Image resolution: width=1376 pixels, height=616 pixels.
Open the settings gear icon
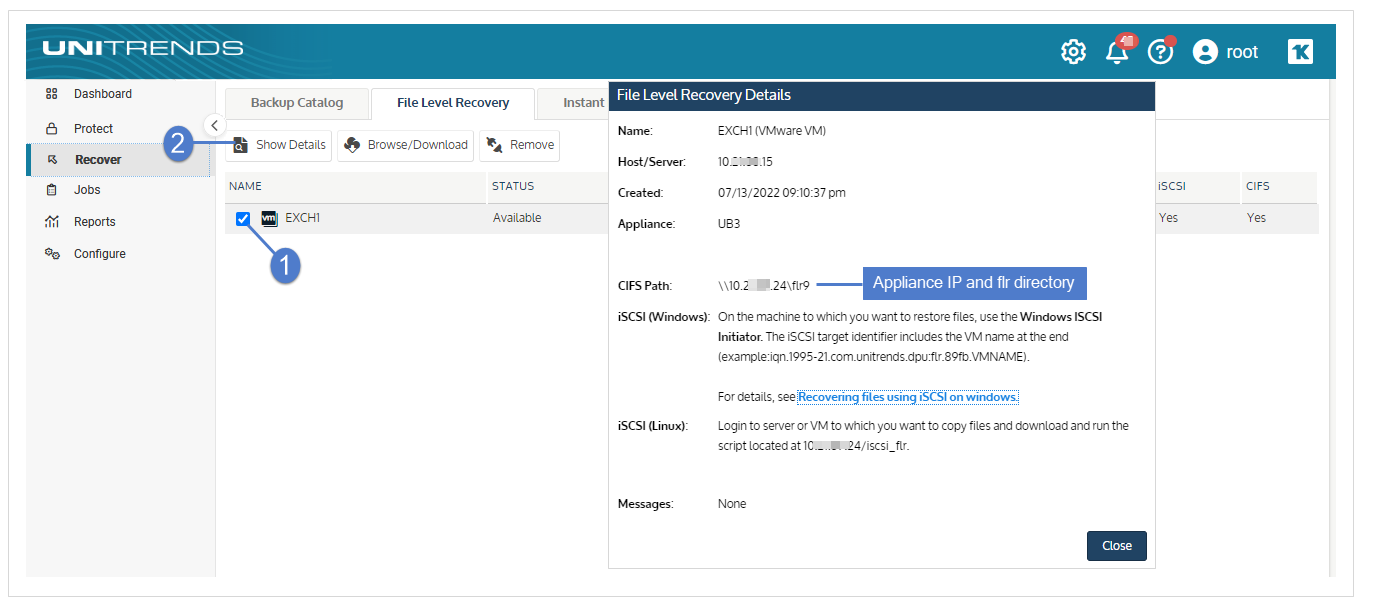point(1073,52)
